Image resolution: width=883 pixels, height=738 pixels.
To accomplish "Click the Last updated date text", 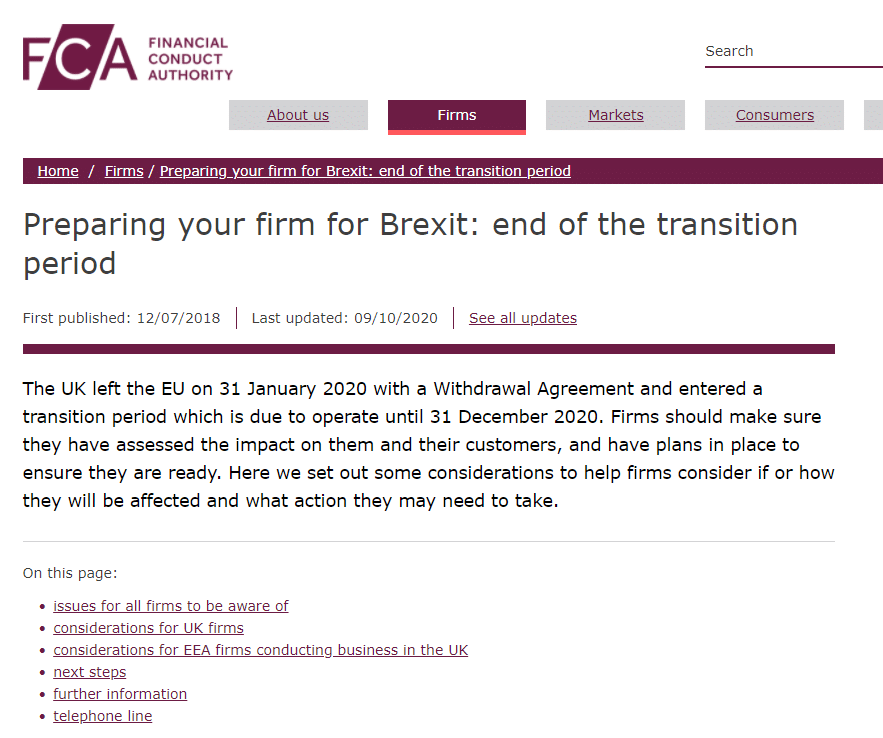I will tap(345, 318).
